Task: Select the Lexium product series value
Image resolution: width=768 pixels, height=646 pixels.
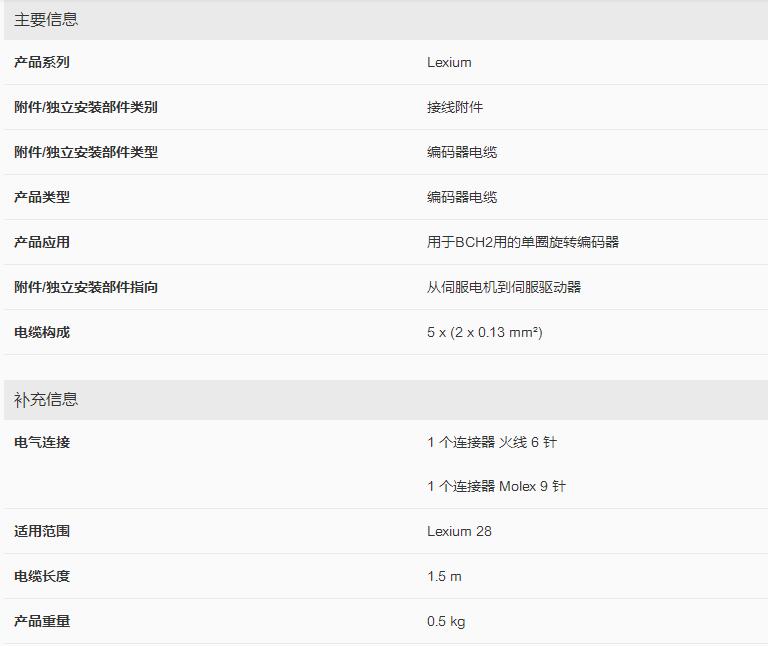Action: (449, 62)
